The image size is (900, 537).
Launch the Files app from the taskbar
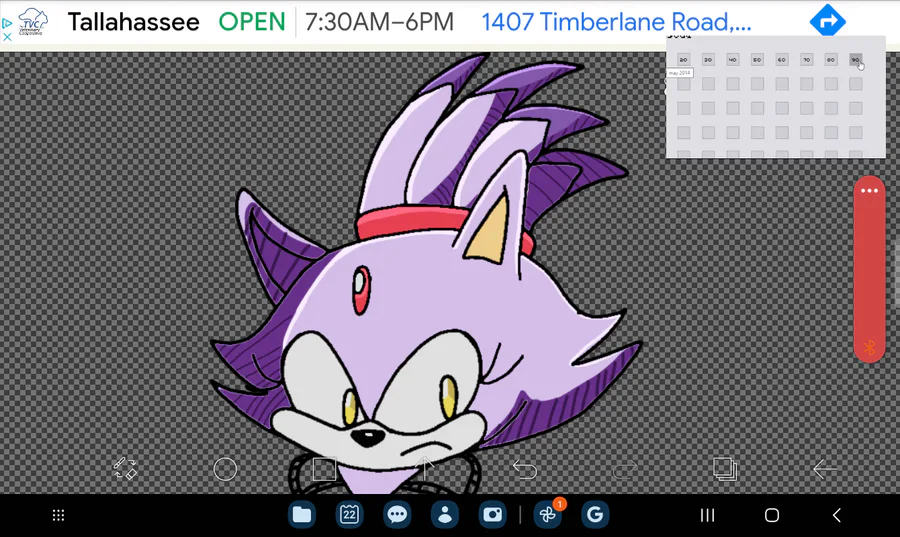pos(301,515)
